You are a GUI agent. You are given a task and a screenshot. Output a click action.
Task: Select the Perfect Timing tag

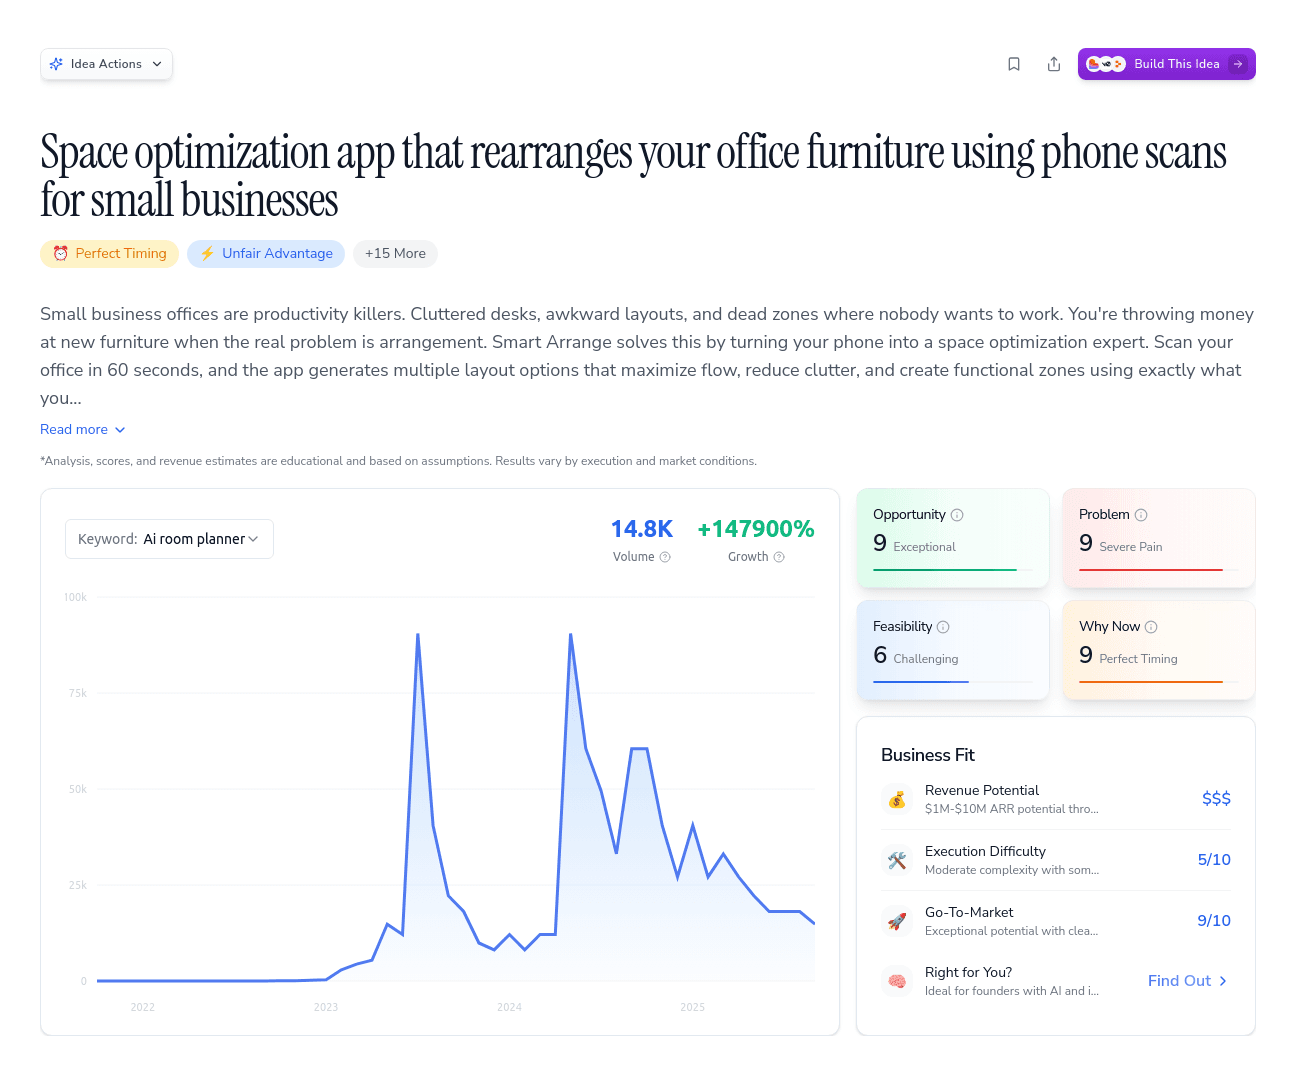click(x=109, y=253)
